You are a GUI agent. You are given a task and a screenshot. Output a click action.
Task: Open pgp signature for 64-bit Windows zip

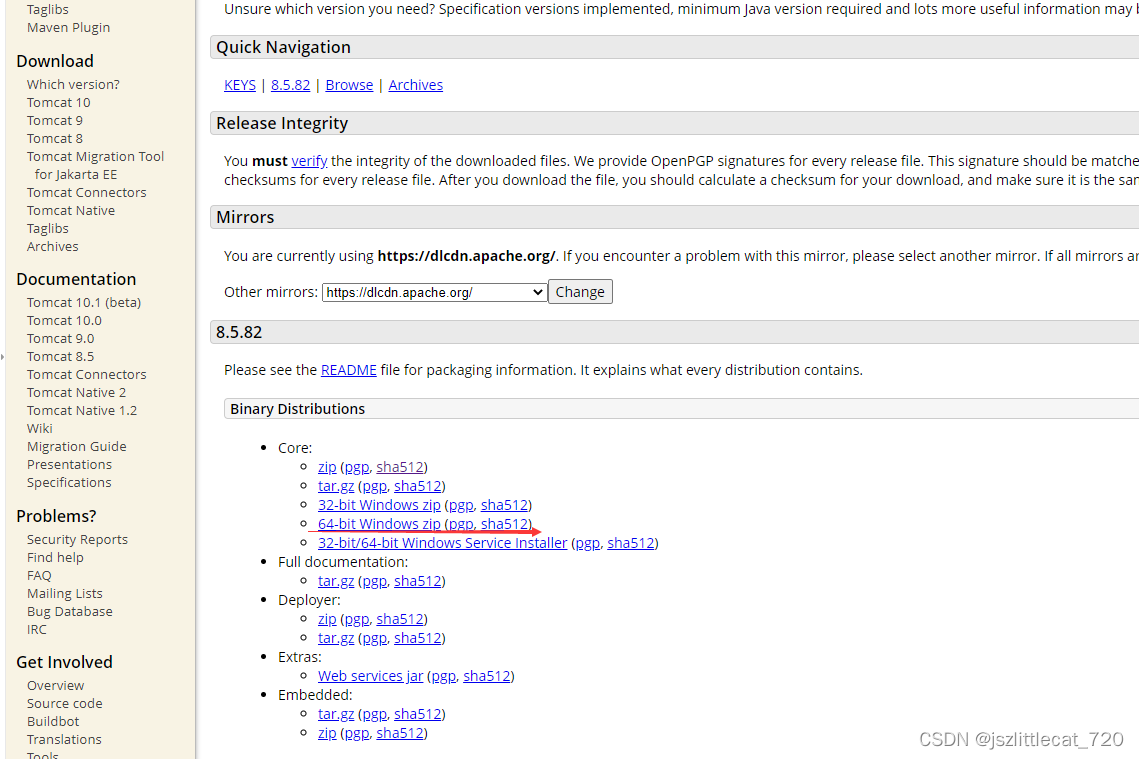[x=461, y=524]
